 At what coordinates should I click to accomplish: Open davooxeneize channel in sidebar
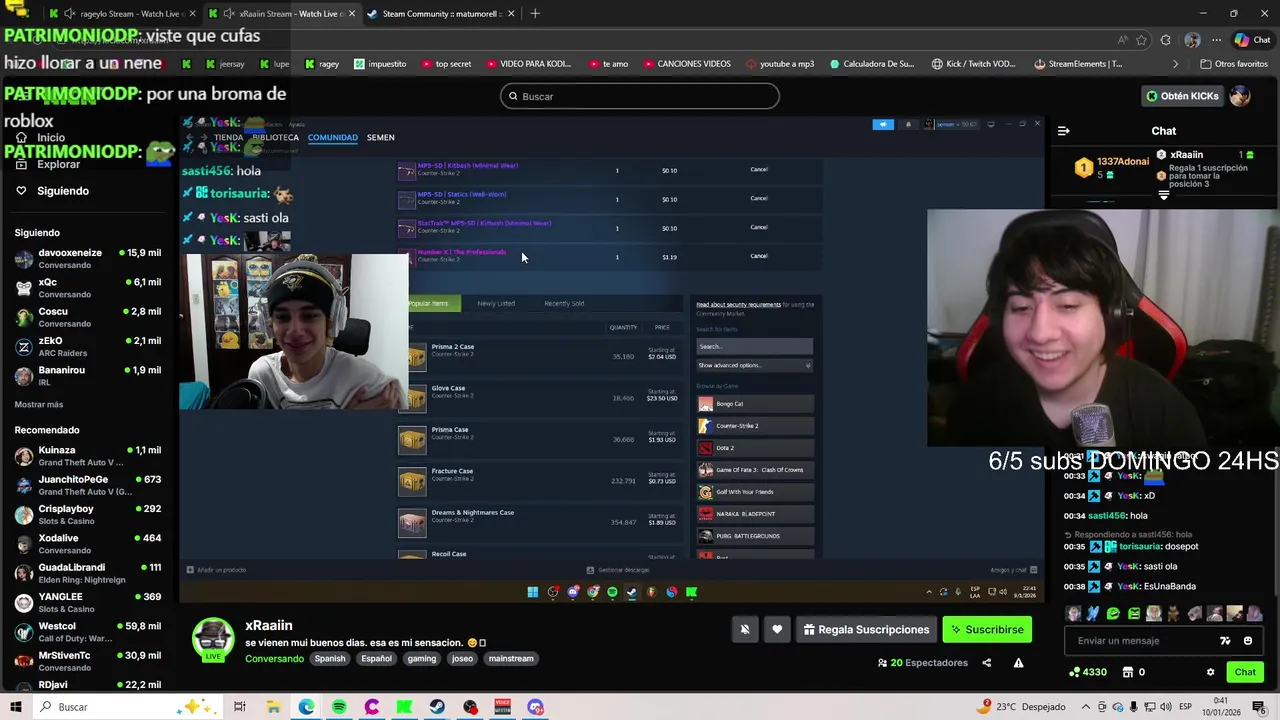pos(88,259)
